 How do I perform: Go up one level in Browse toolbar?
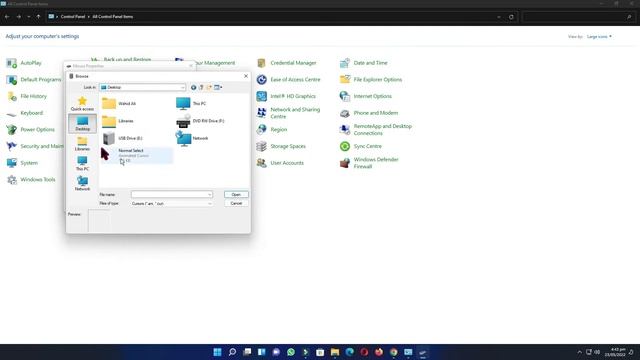pos(201,87)
